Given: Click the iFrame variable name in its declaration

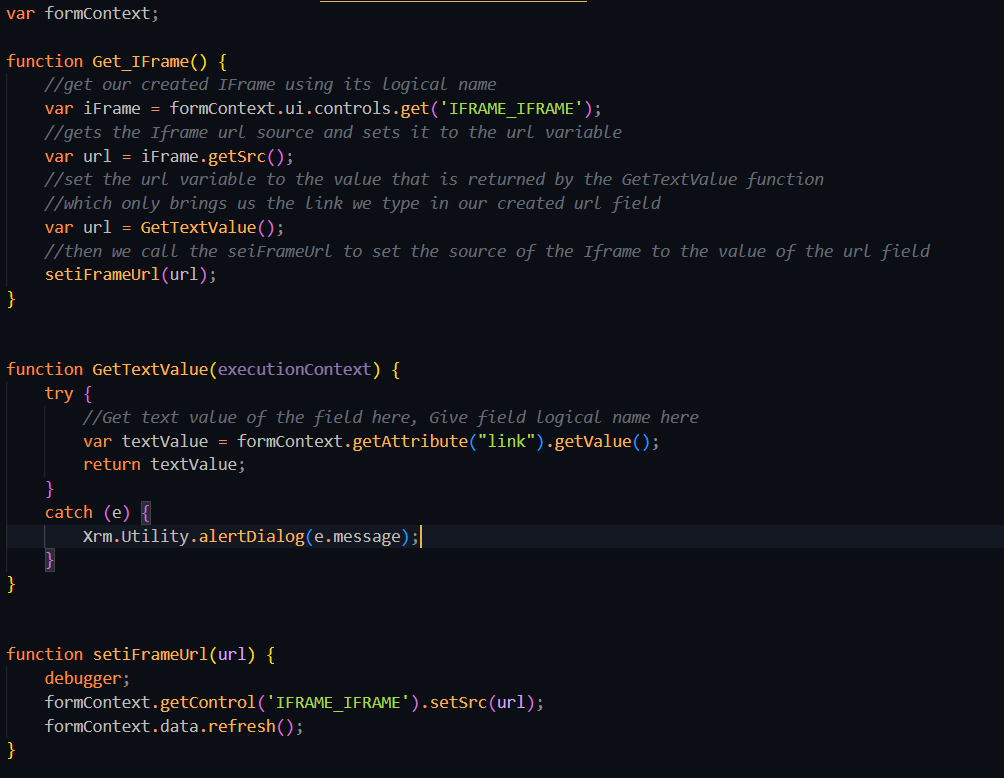Looking at the screenshot, I should click(107, 108).
